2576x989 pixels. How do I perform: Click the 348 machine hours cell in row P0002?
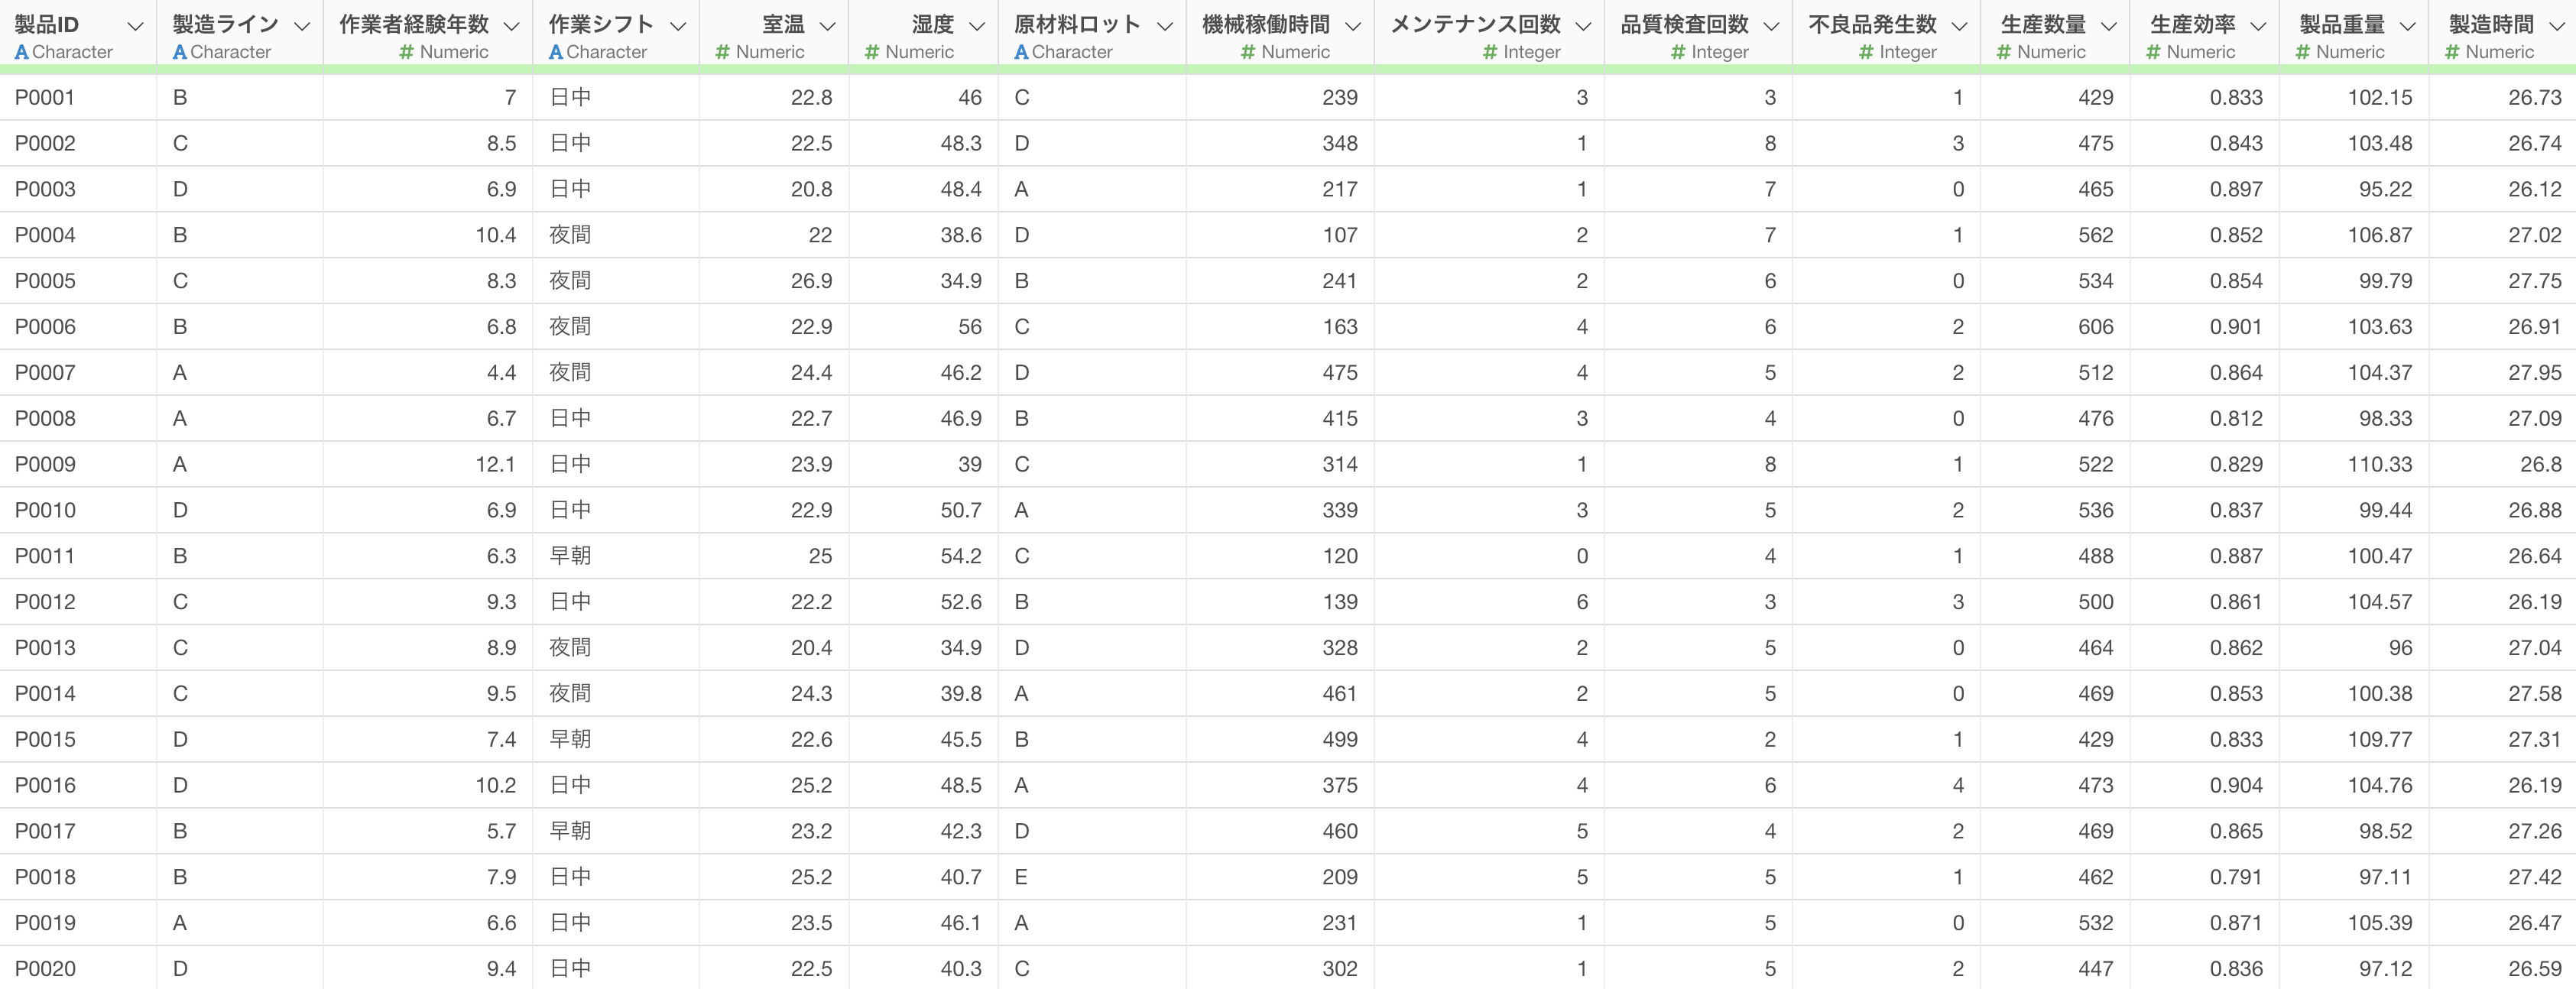1280,143
